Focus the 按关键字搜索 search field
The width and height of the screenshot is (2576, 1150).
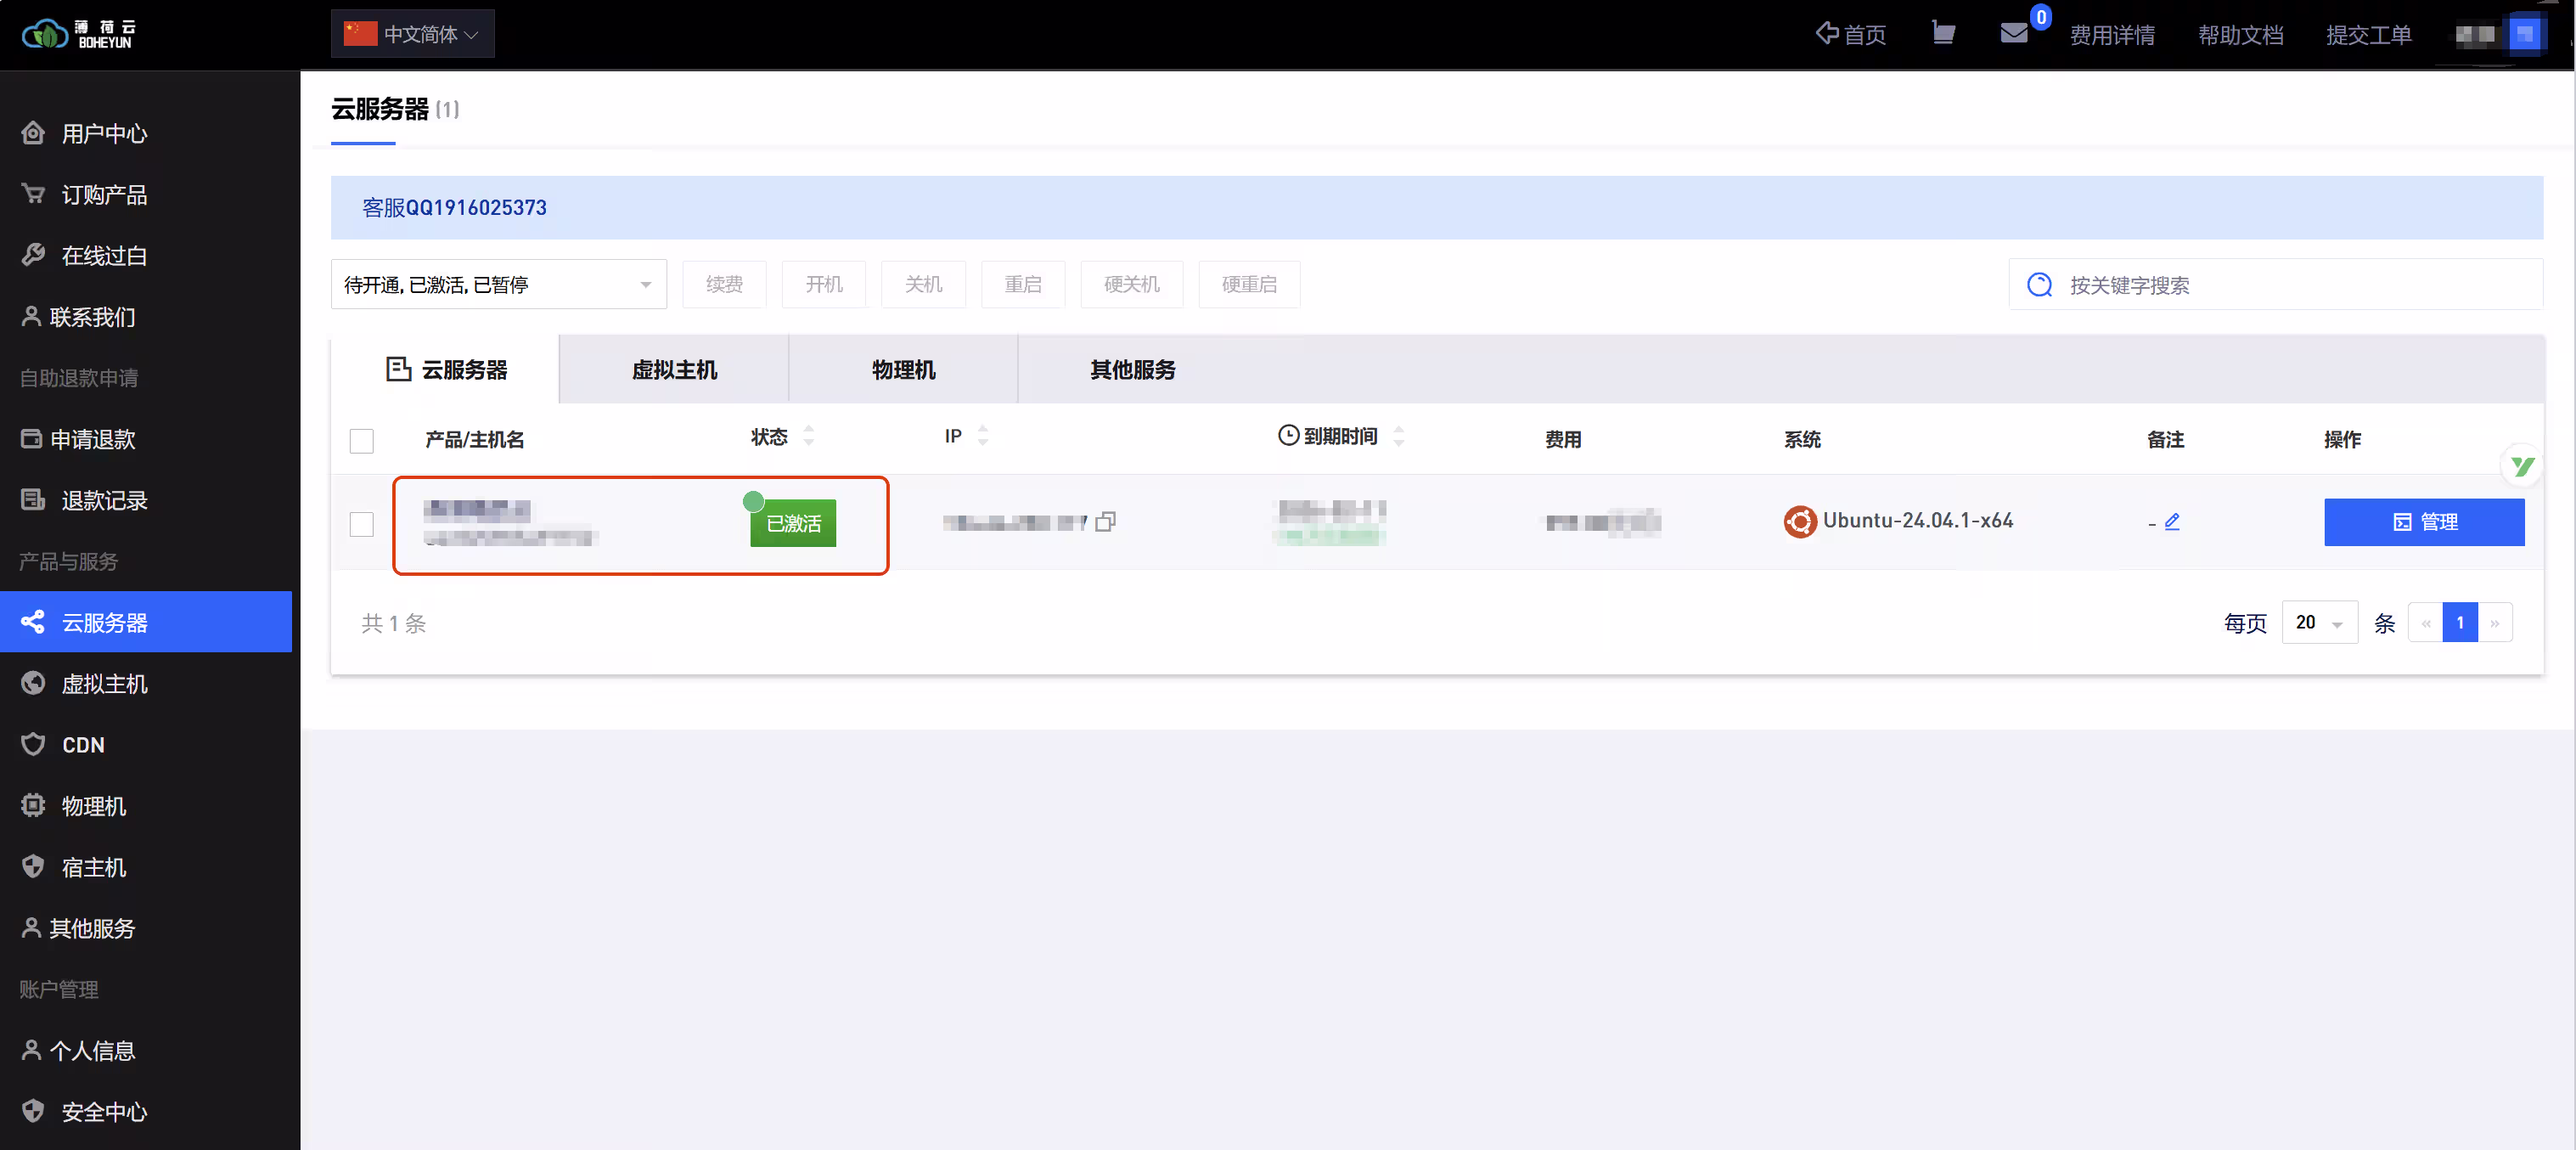[x=2275, y=285]
